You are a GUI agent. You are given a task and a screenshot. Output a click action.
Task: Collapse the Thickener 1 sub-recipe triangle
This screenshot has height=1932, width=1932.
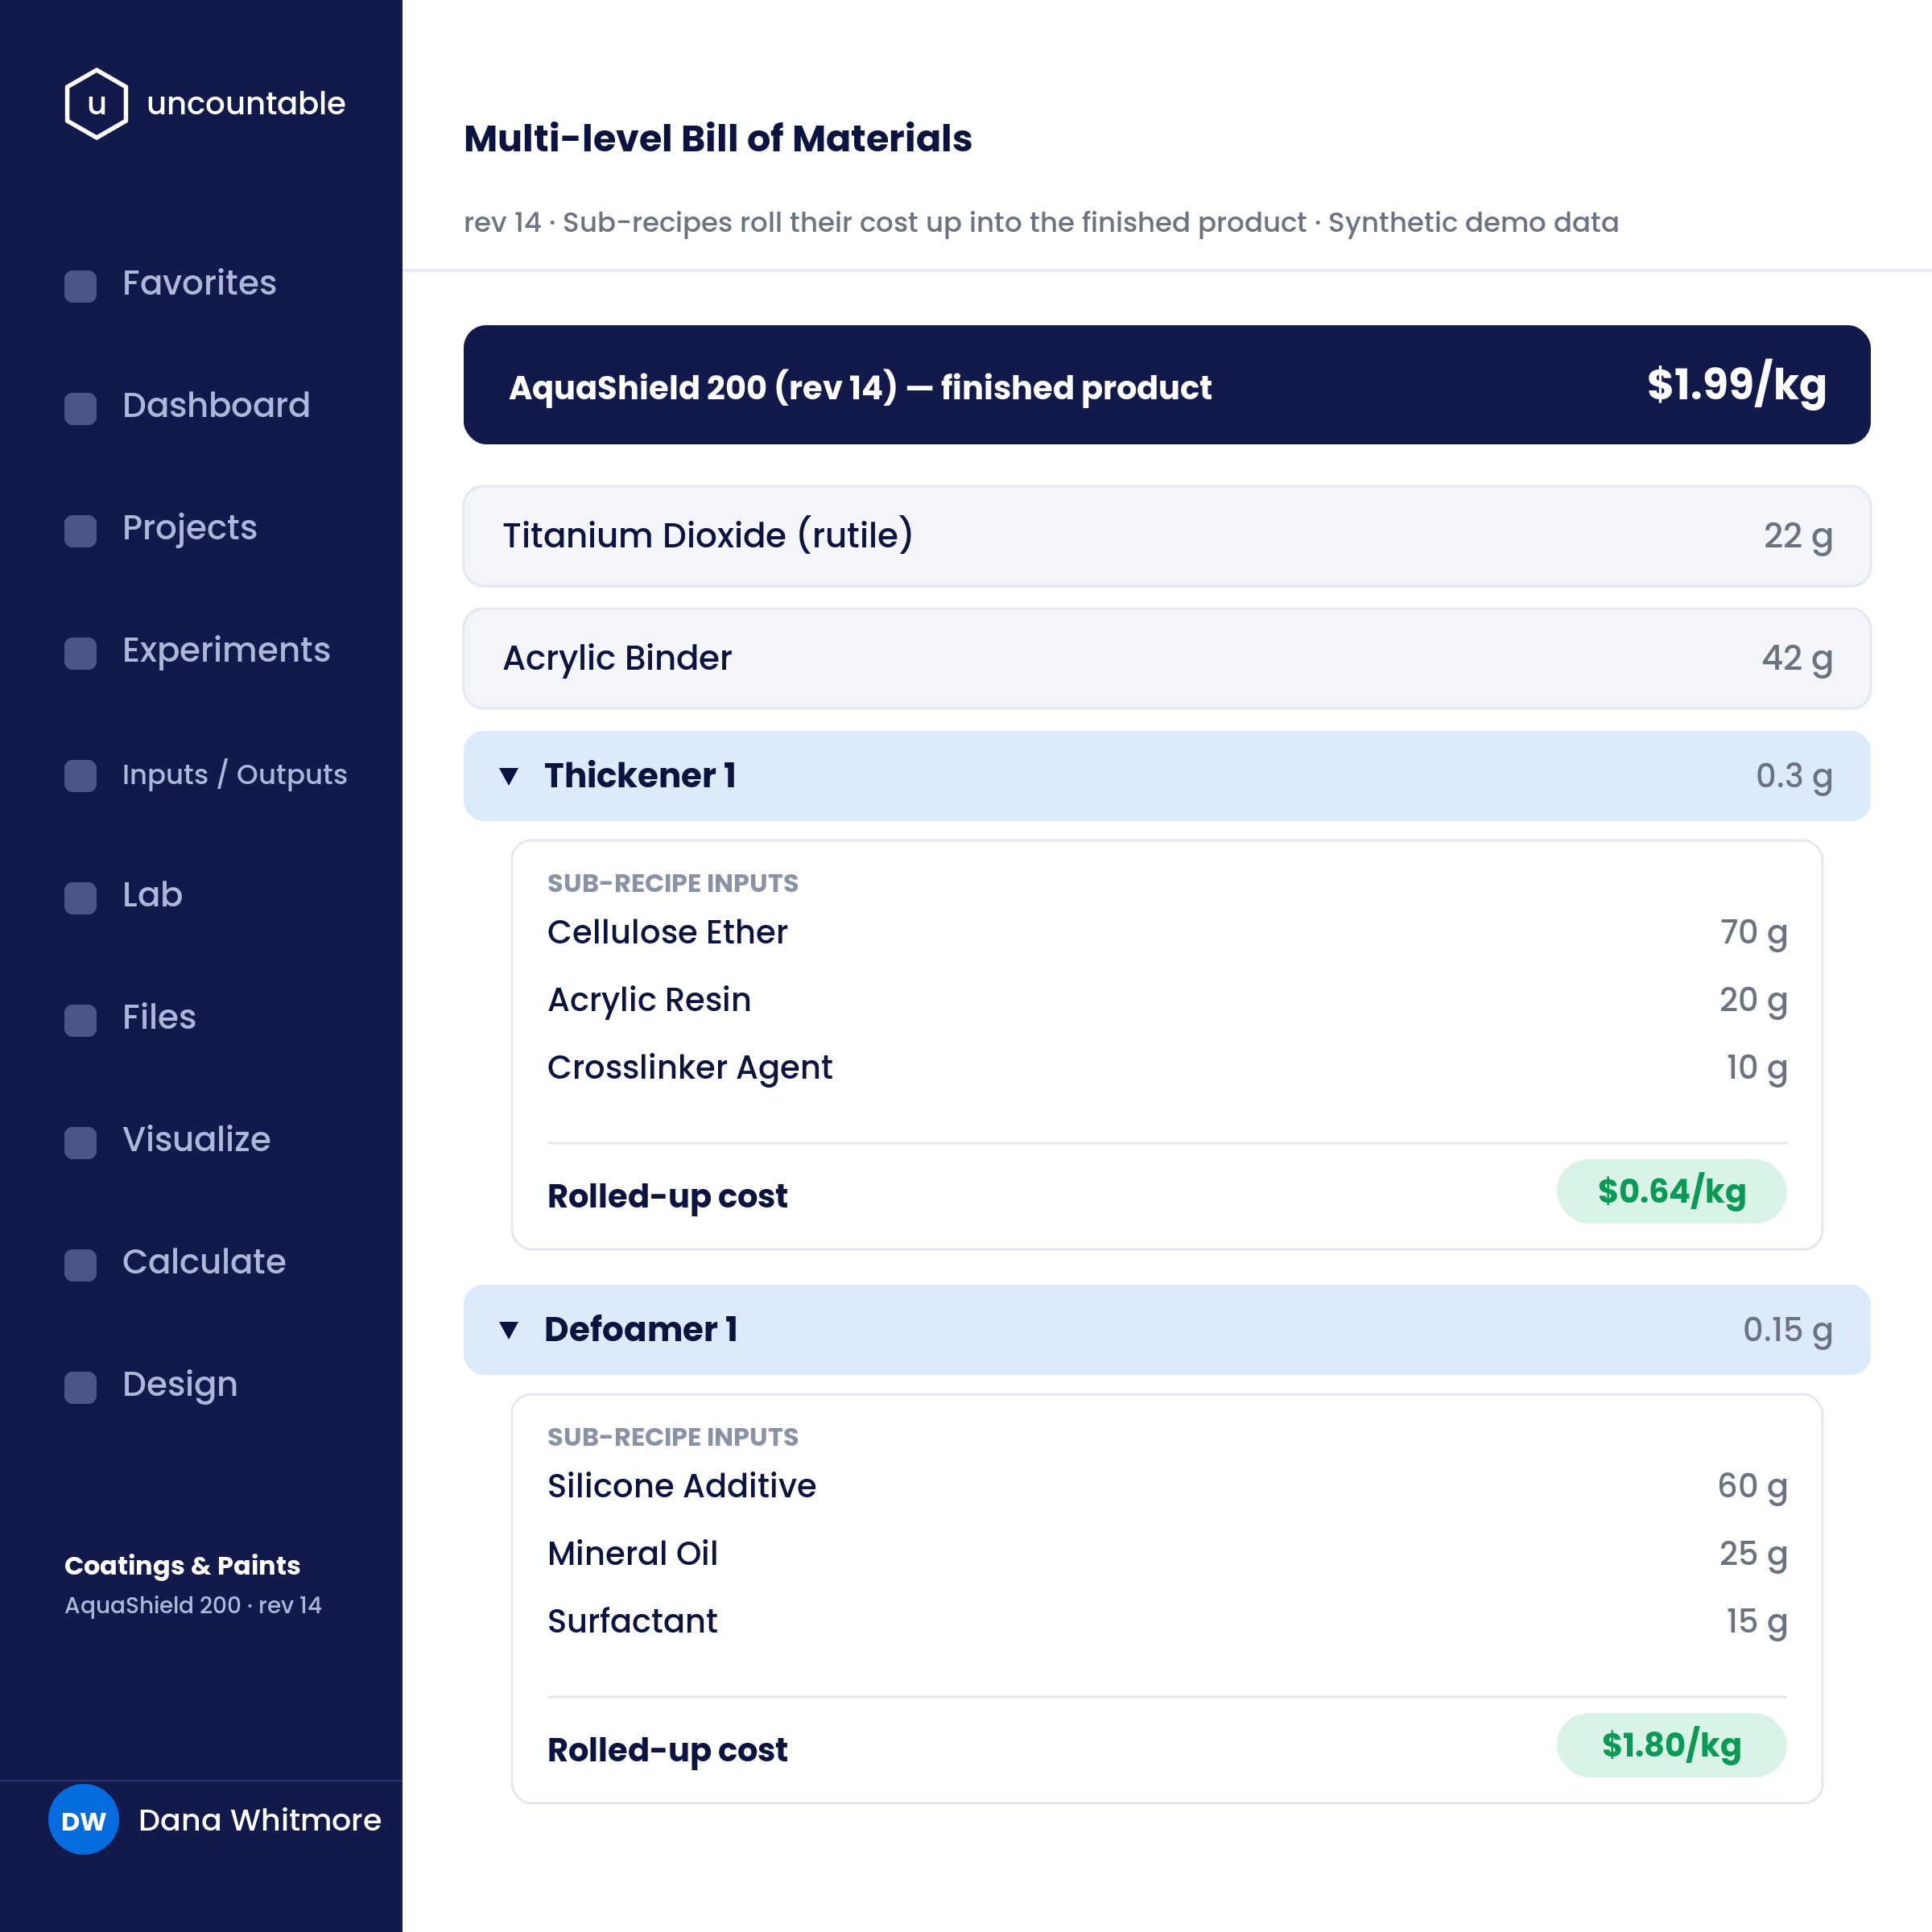[509, 776]
